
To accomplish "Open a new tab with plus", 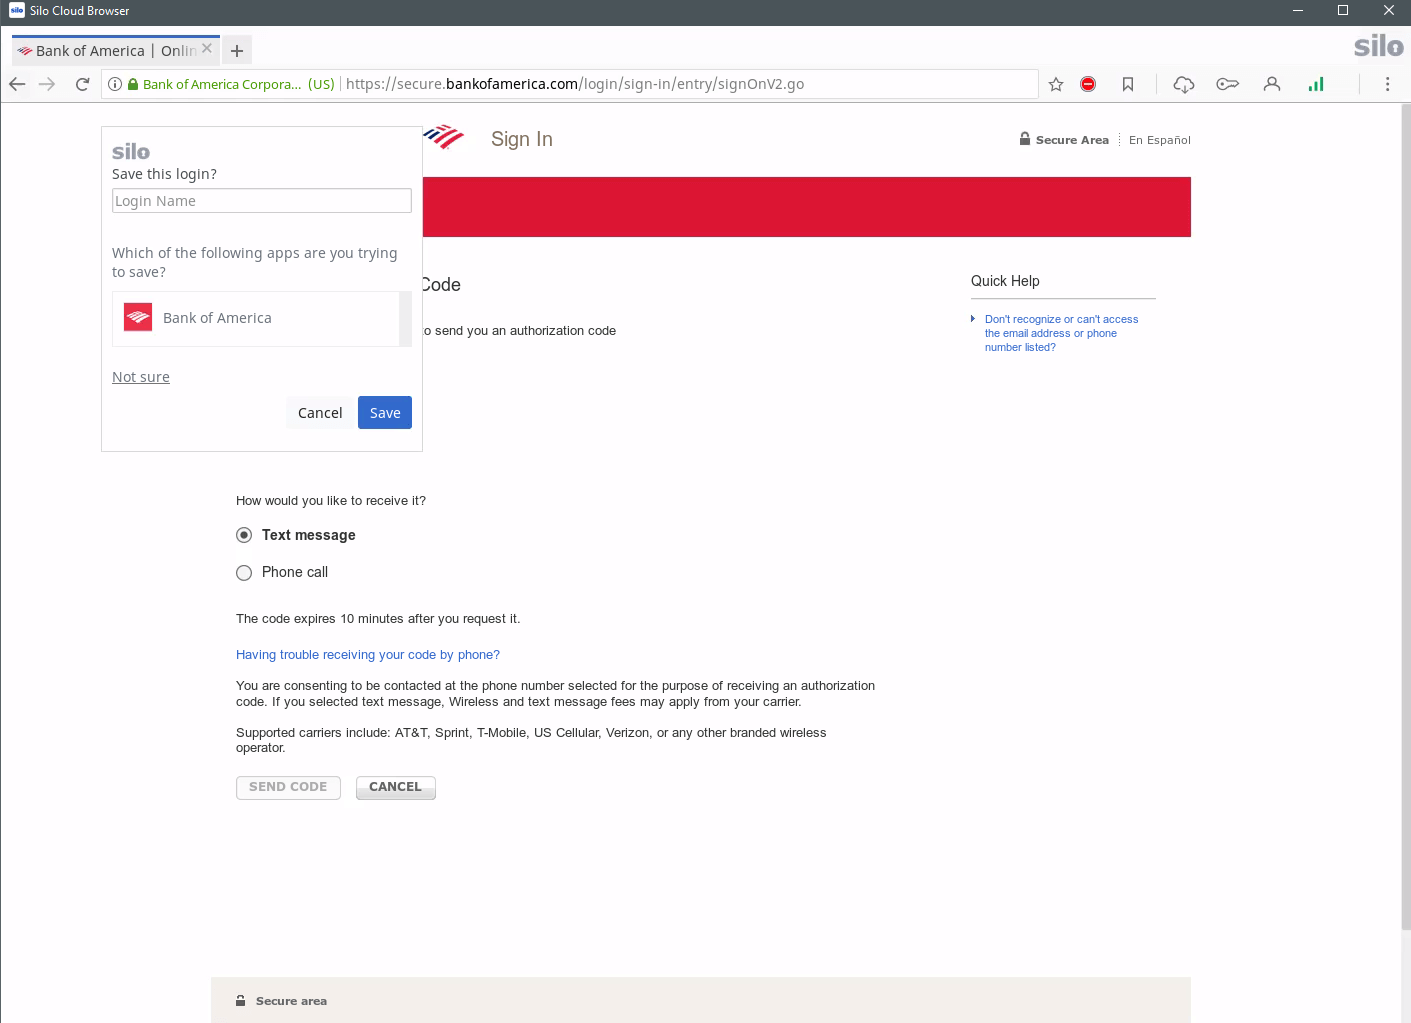I will pos(237,50).
